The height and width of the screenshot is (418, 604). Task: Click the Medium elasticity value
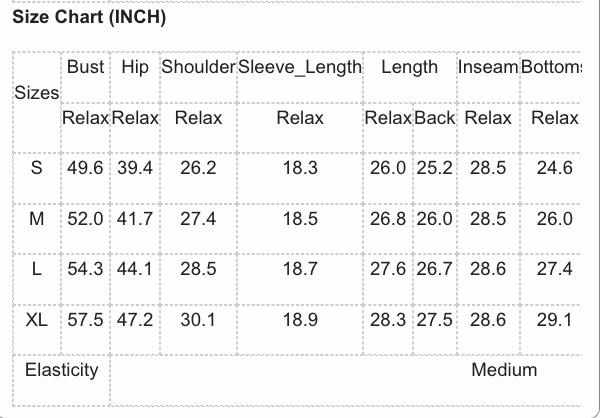click(504, 370)
